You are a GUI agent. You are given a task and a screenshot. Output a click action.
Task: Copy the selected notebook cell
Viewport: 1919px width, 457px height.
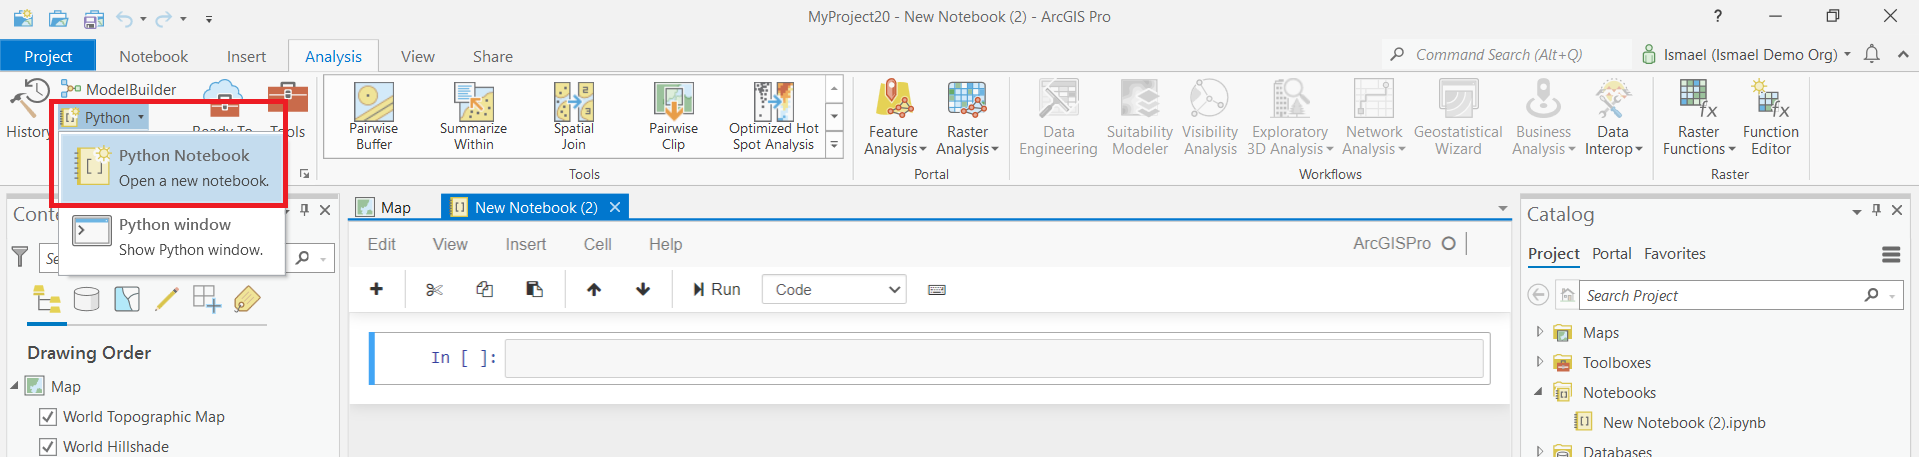[484, 289]
